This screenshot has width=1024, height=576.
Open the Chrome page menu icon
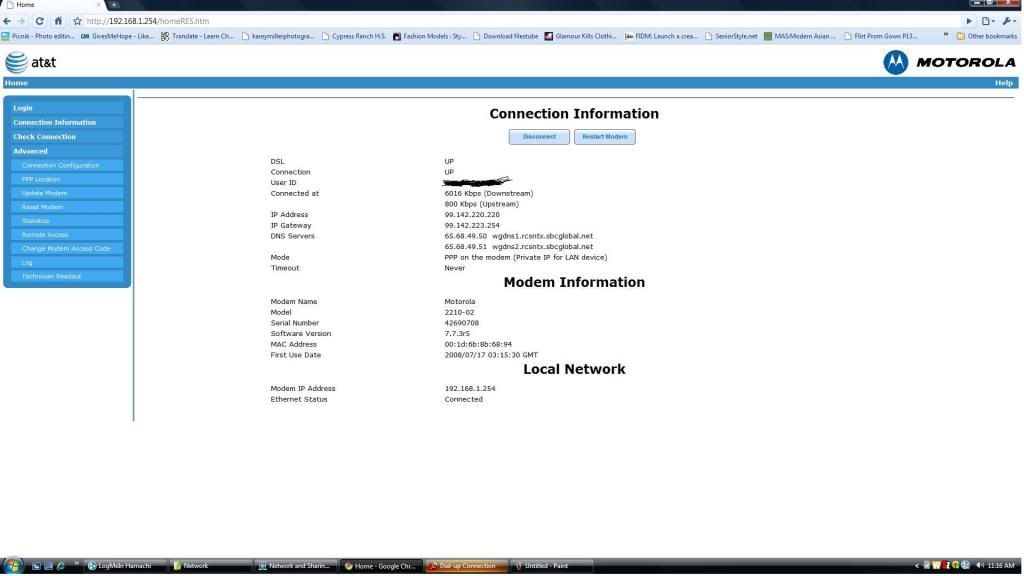[x=988, y=21]
